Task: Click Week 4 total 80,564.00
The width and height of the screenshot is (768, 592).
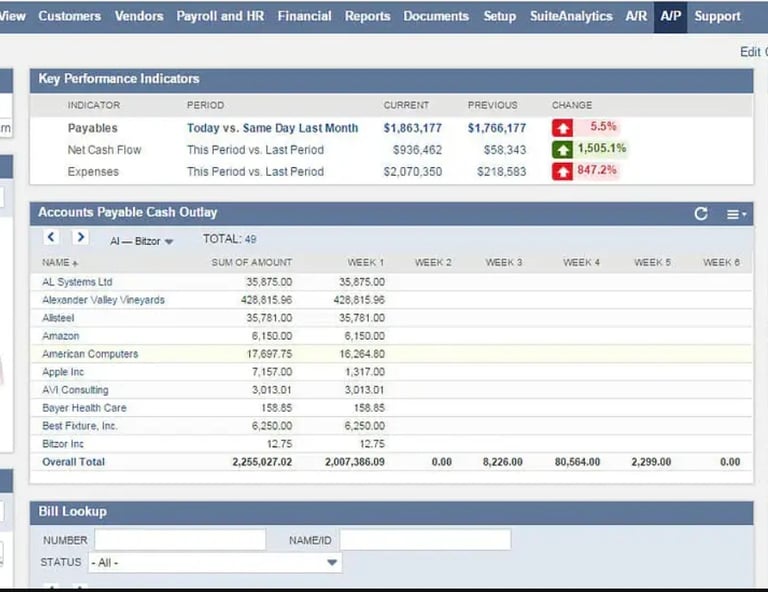Action: click(577, 462)
